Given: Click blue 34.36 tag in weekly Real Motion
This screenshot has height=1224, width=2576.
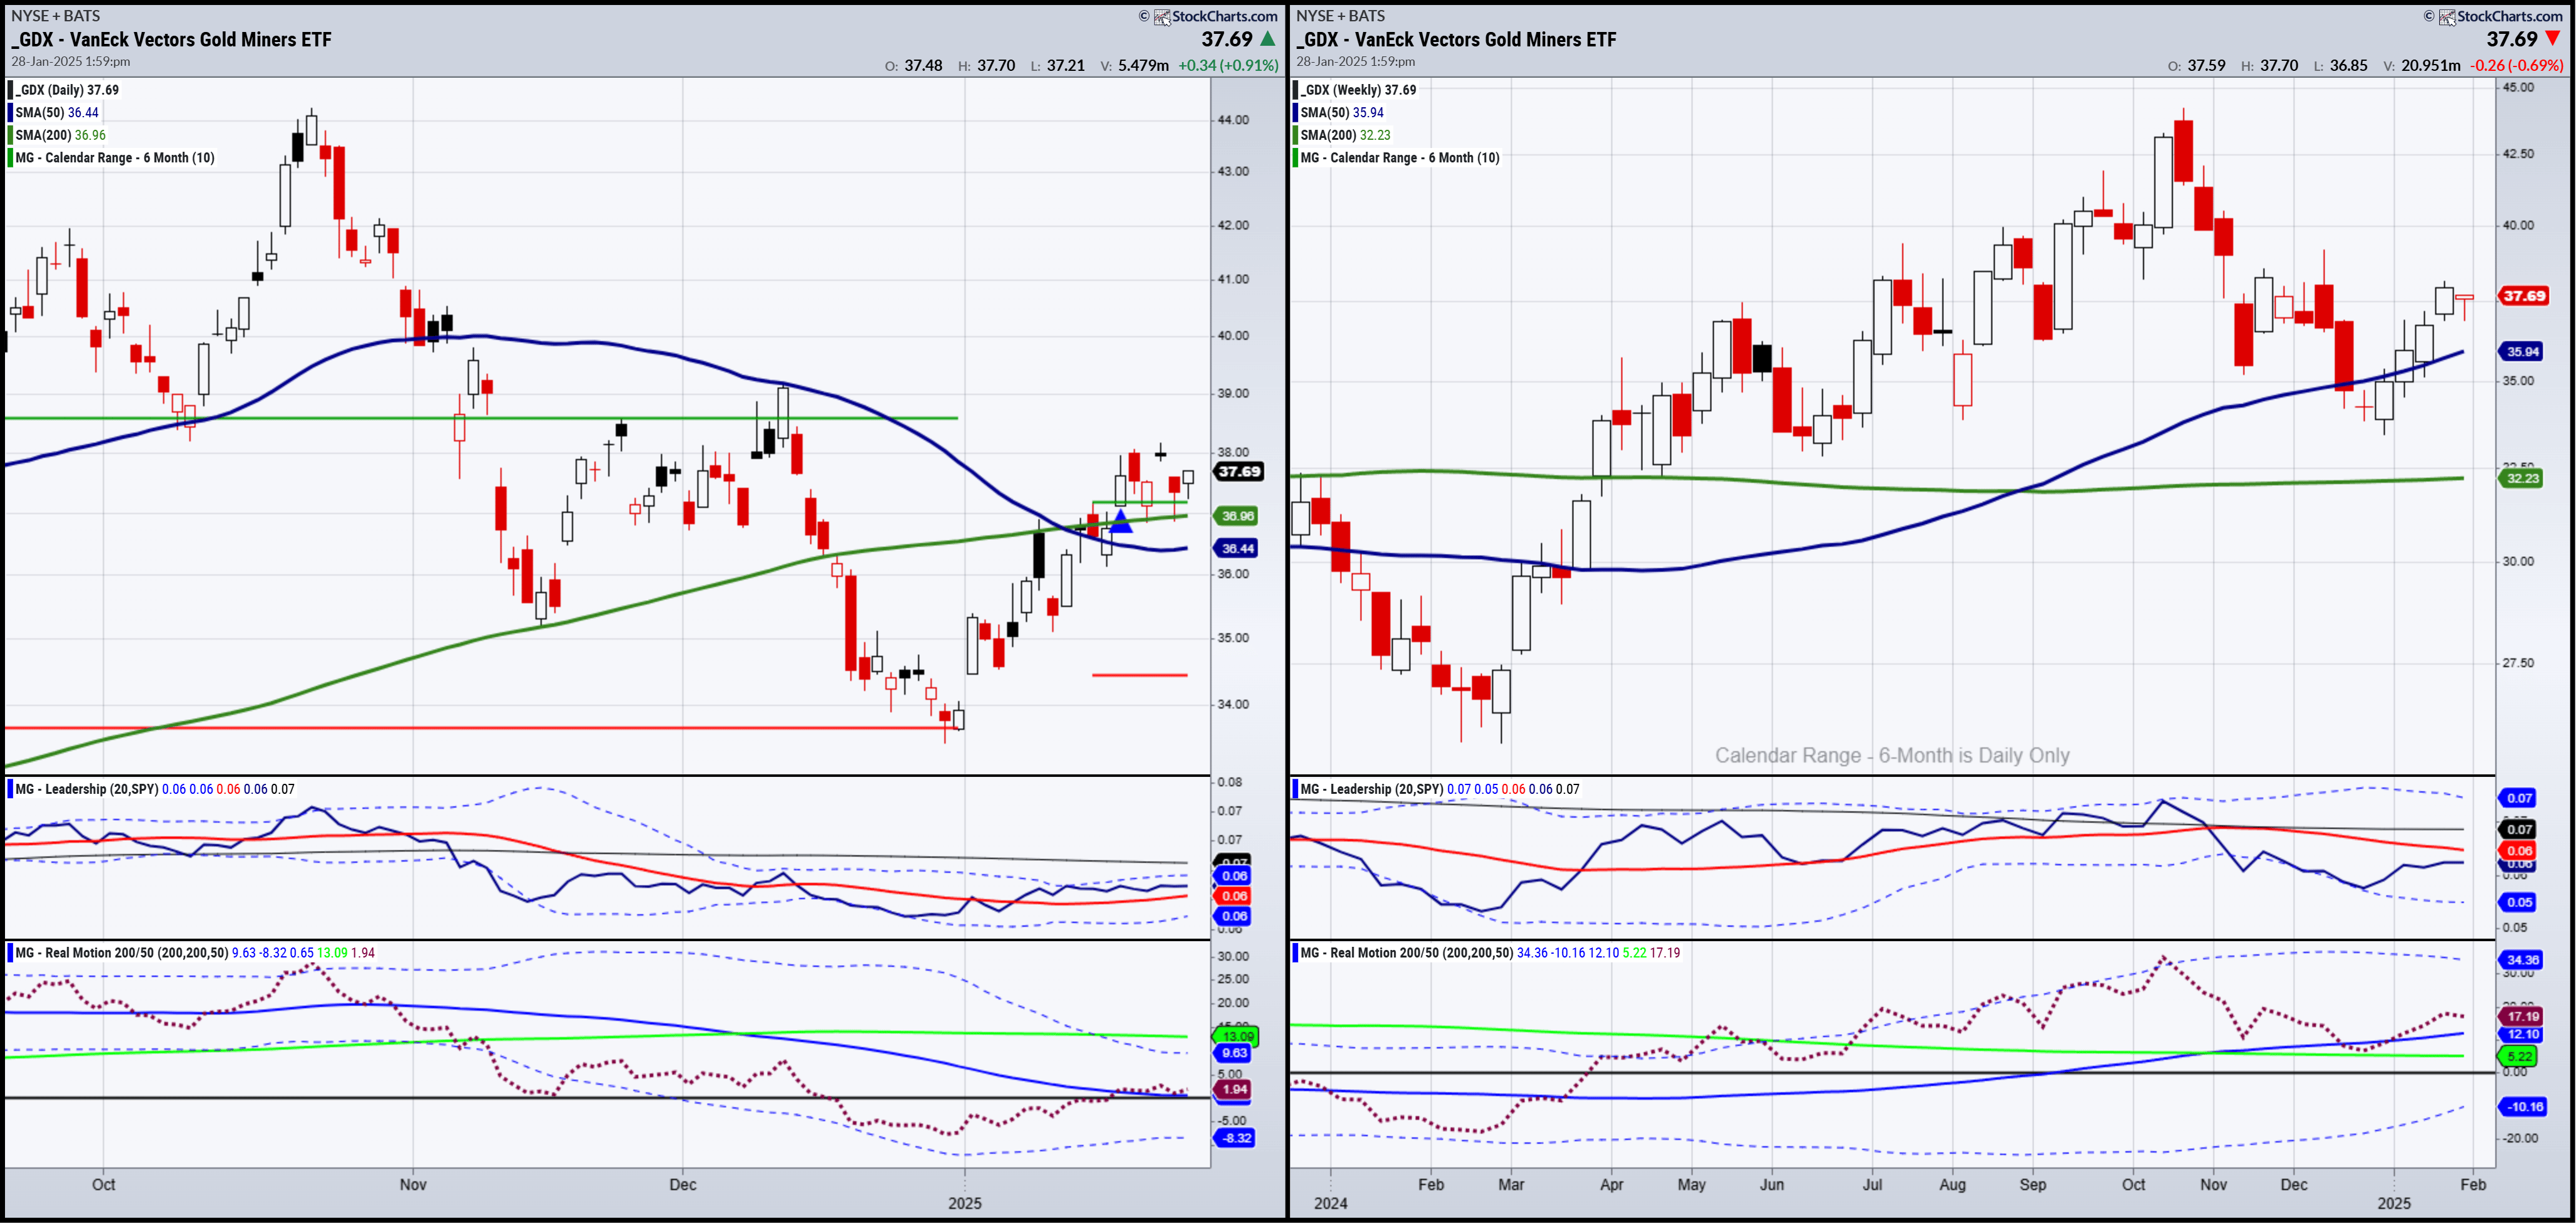Looking at the screenshot, I should (x=2521, y=960).
